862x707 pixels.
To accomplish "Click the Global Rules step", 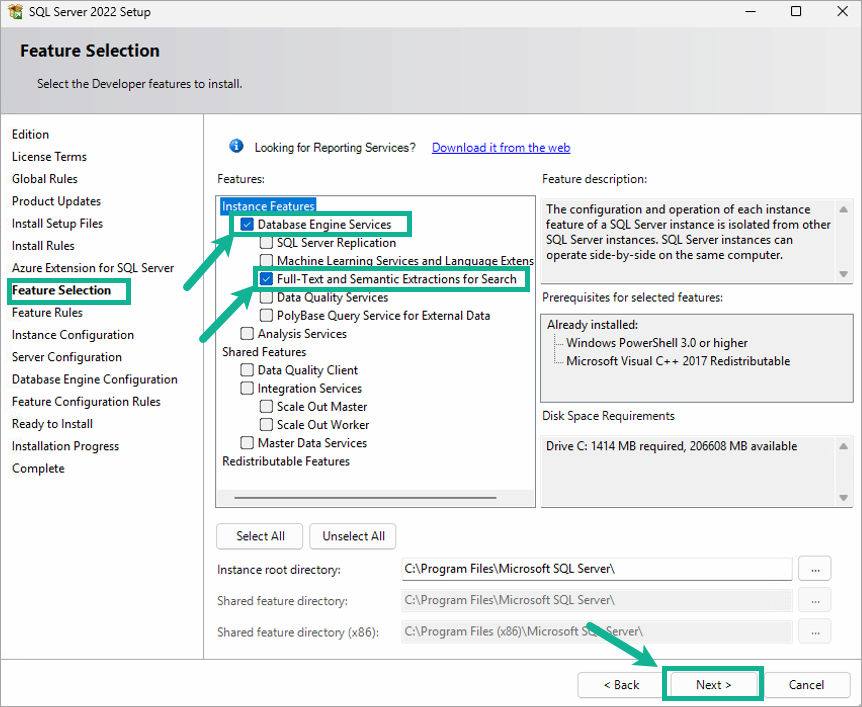I will point(45,179).
